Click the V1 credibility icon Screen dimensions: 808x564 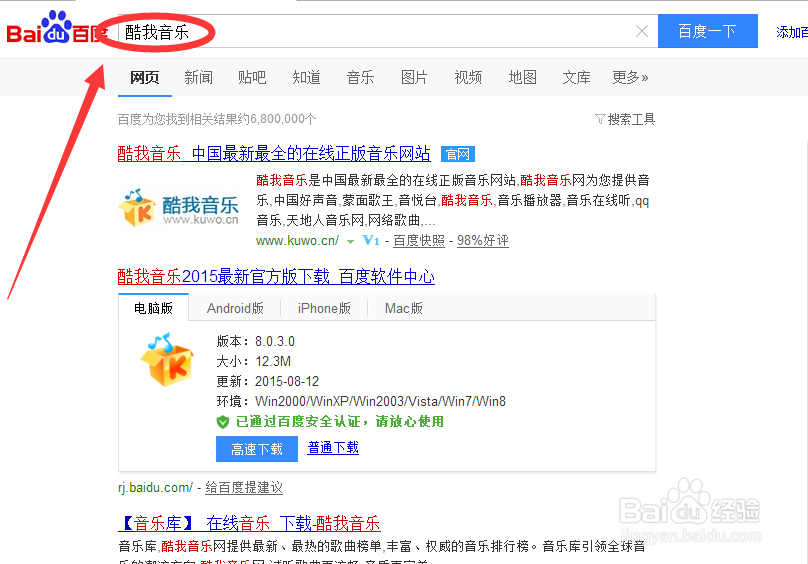[371, 240]
